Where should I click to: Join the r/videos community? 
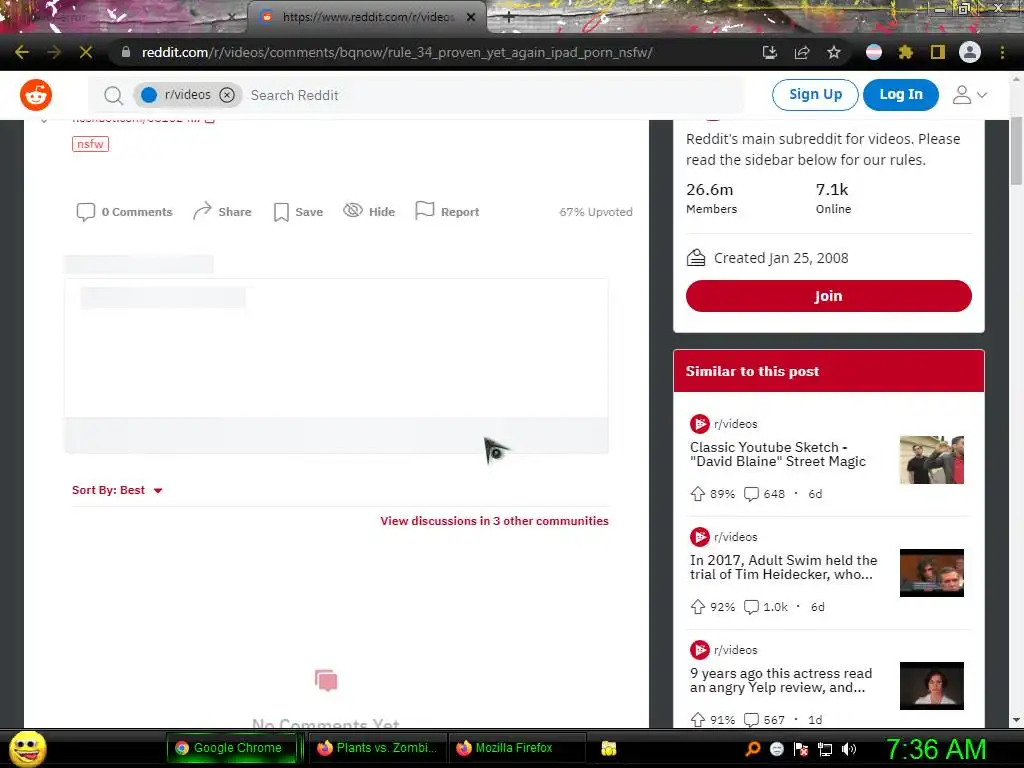pos(829,296)
